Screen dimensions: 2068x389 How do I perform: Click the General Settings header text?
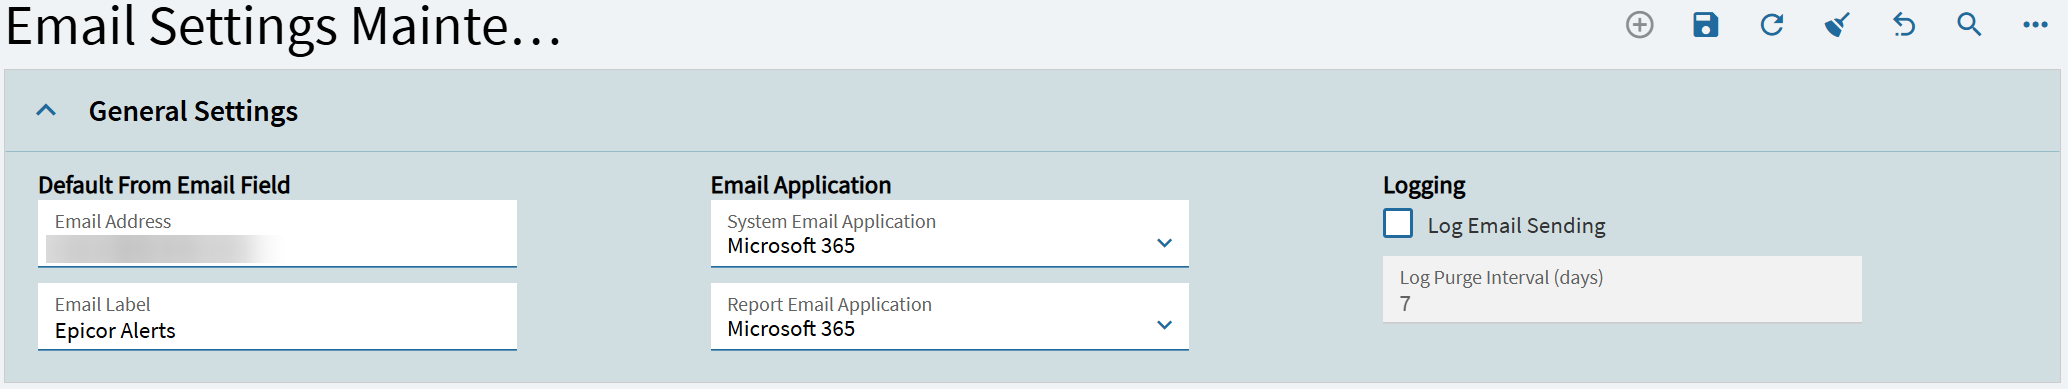pyautogui.click(x=193, y=111)
